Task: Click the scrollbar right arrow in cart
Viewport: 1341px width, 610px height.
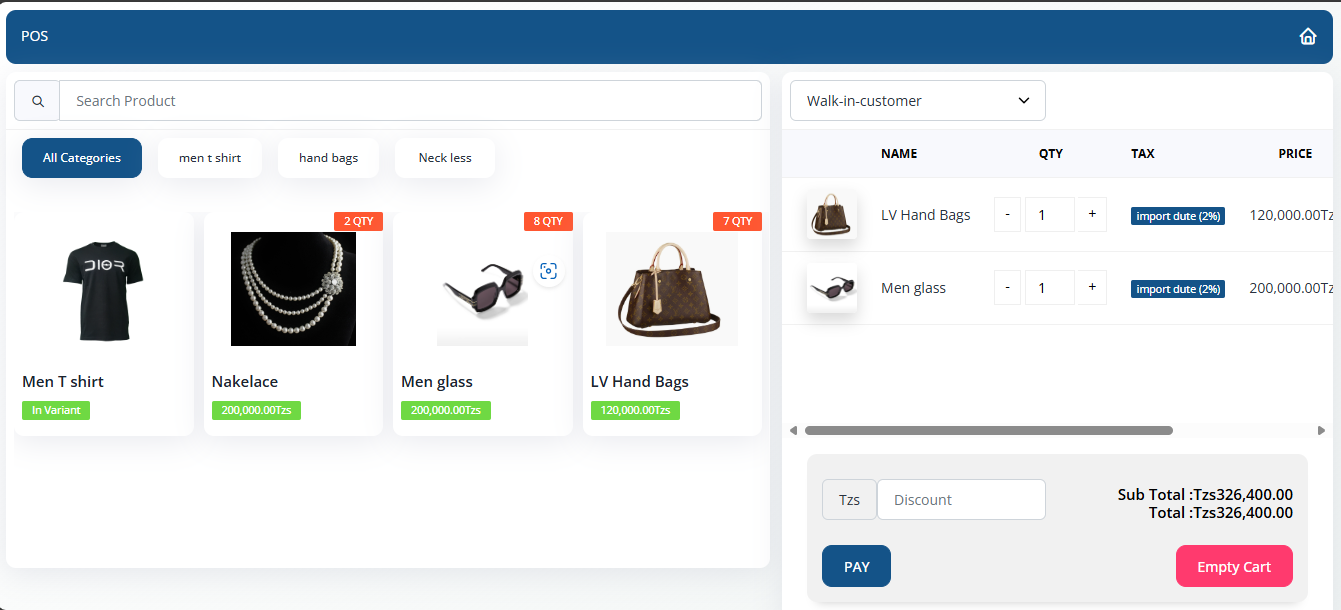Action: coord(1321,431)
